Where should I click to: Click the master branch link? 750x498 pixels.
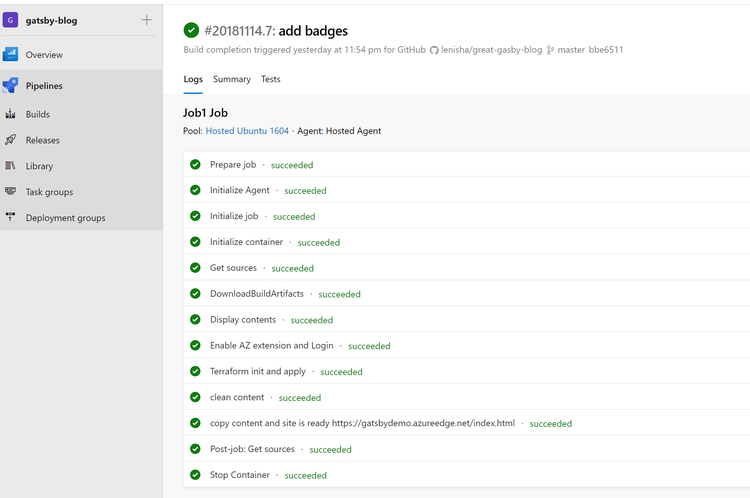[x=571, y=50]
